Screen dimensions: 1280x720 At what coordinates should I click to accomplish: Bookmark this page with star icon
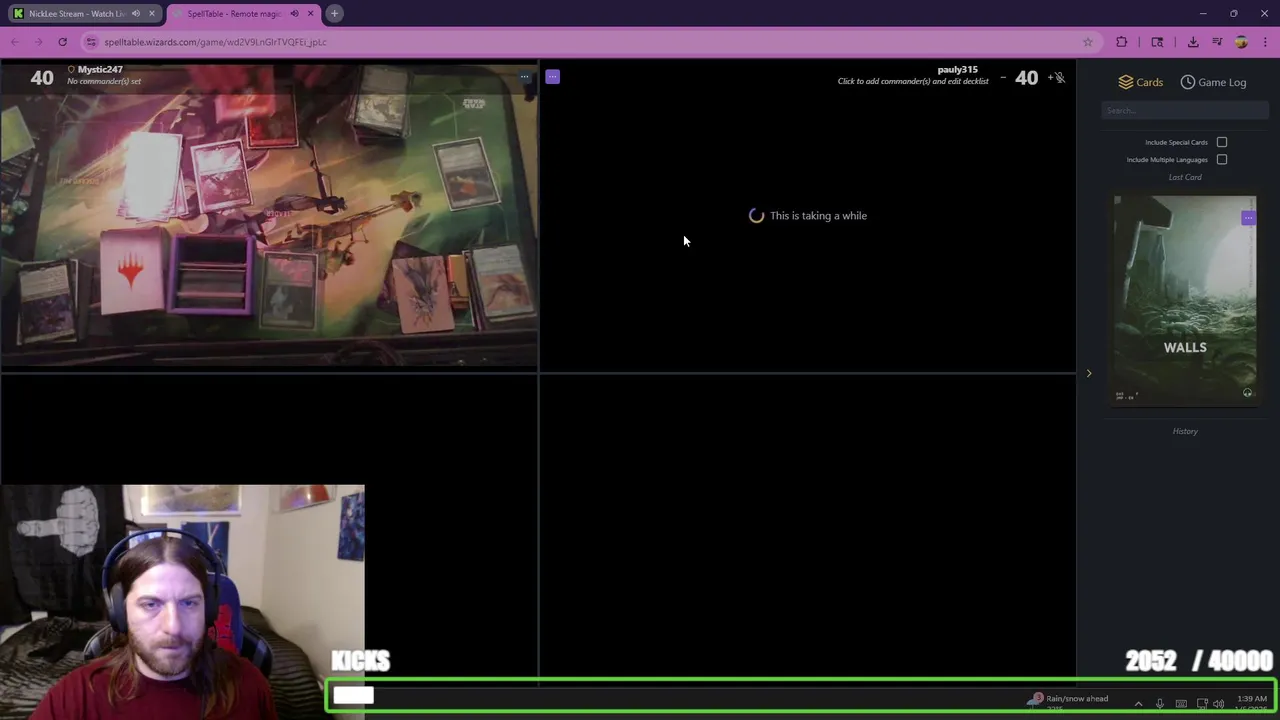pos(1088,42)
